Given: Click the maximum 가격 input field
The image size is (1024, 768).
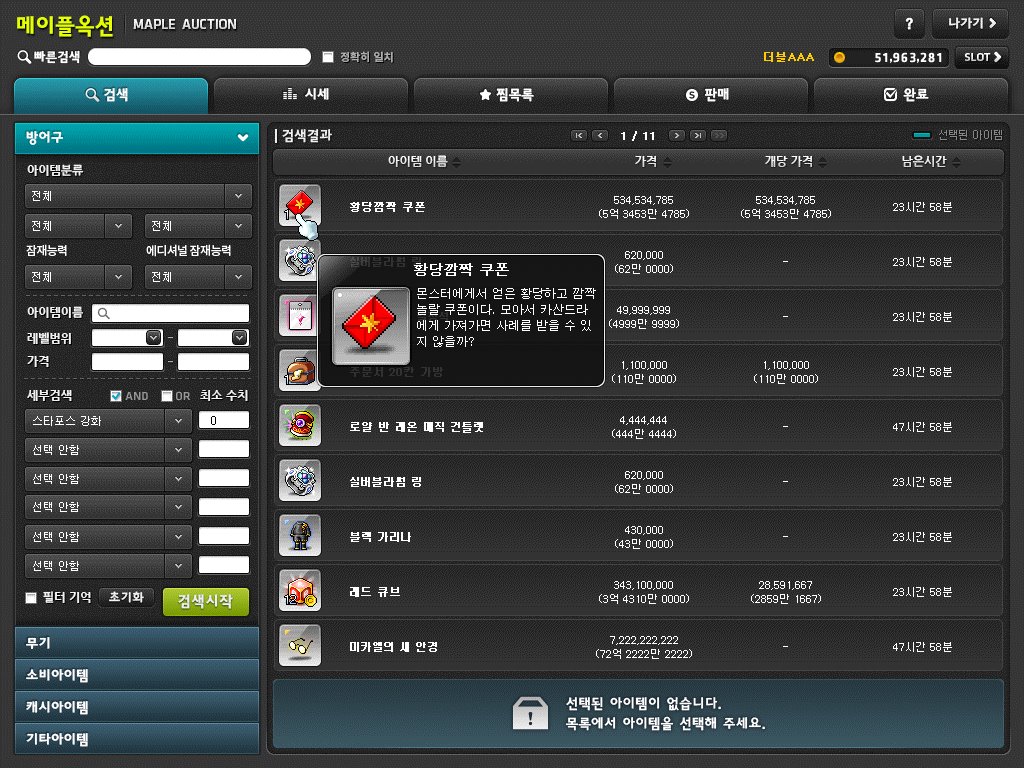Looking at the screenshot, I should (214, 361).
